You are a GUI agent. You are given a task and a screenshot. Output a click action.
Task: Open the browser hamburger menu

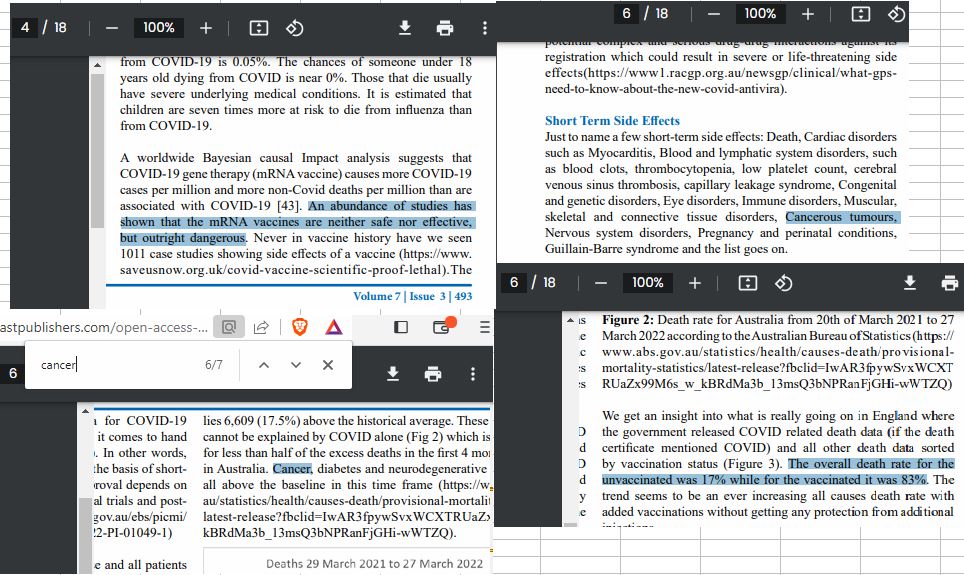[485, 327]
